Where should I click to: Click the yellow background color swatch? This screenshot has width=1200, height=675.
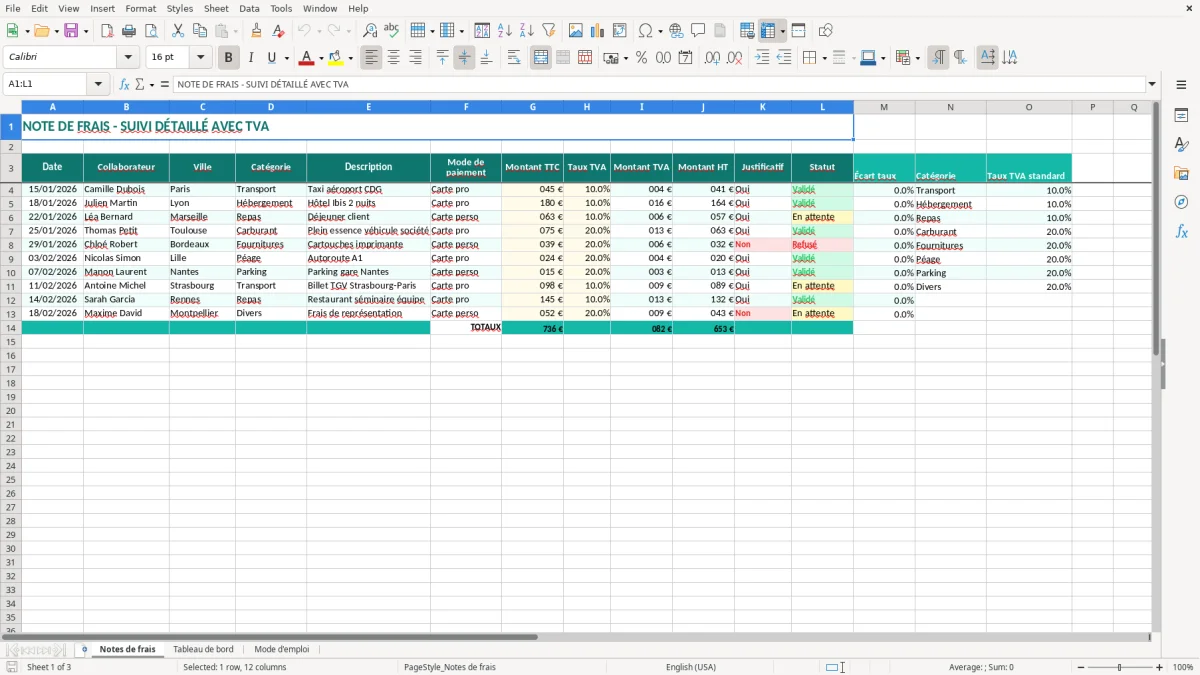336,58
